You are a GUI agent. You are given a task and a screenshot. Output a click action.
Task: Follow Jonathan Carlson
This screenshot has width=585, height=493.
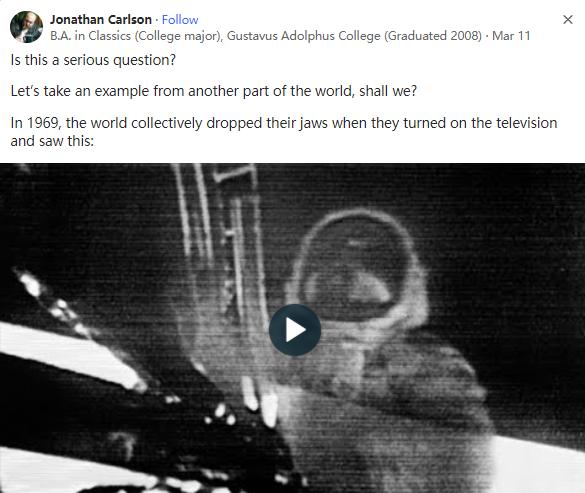pyautogui.click(x=180, y=19)
